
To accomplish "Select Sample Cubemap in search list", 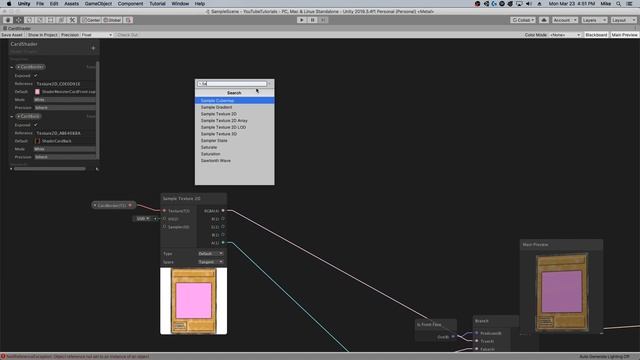I will [x=235, y=100].
